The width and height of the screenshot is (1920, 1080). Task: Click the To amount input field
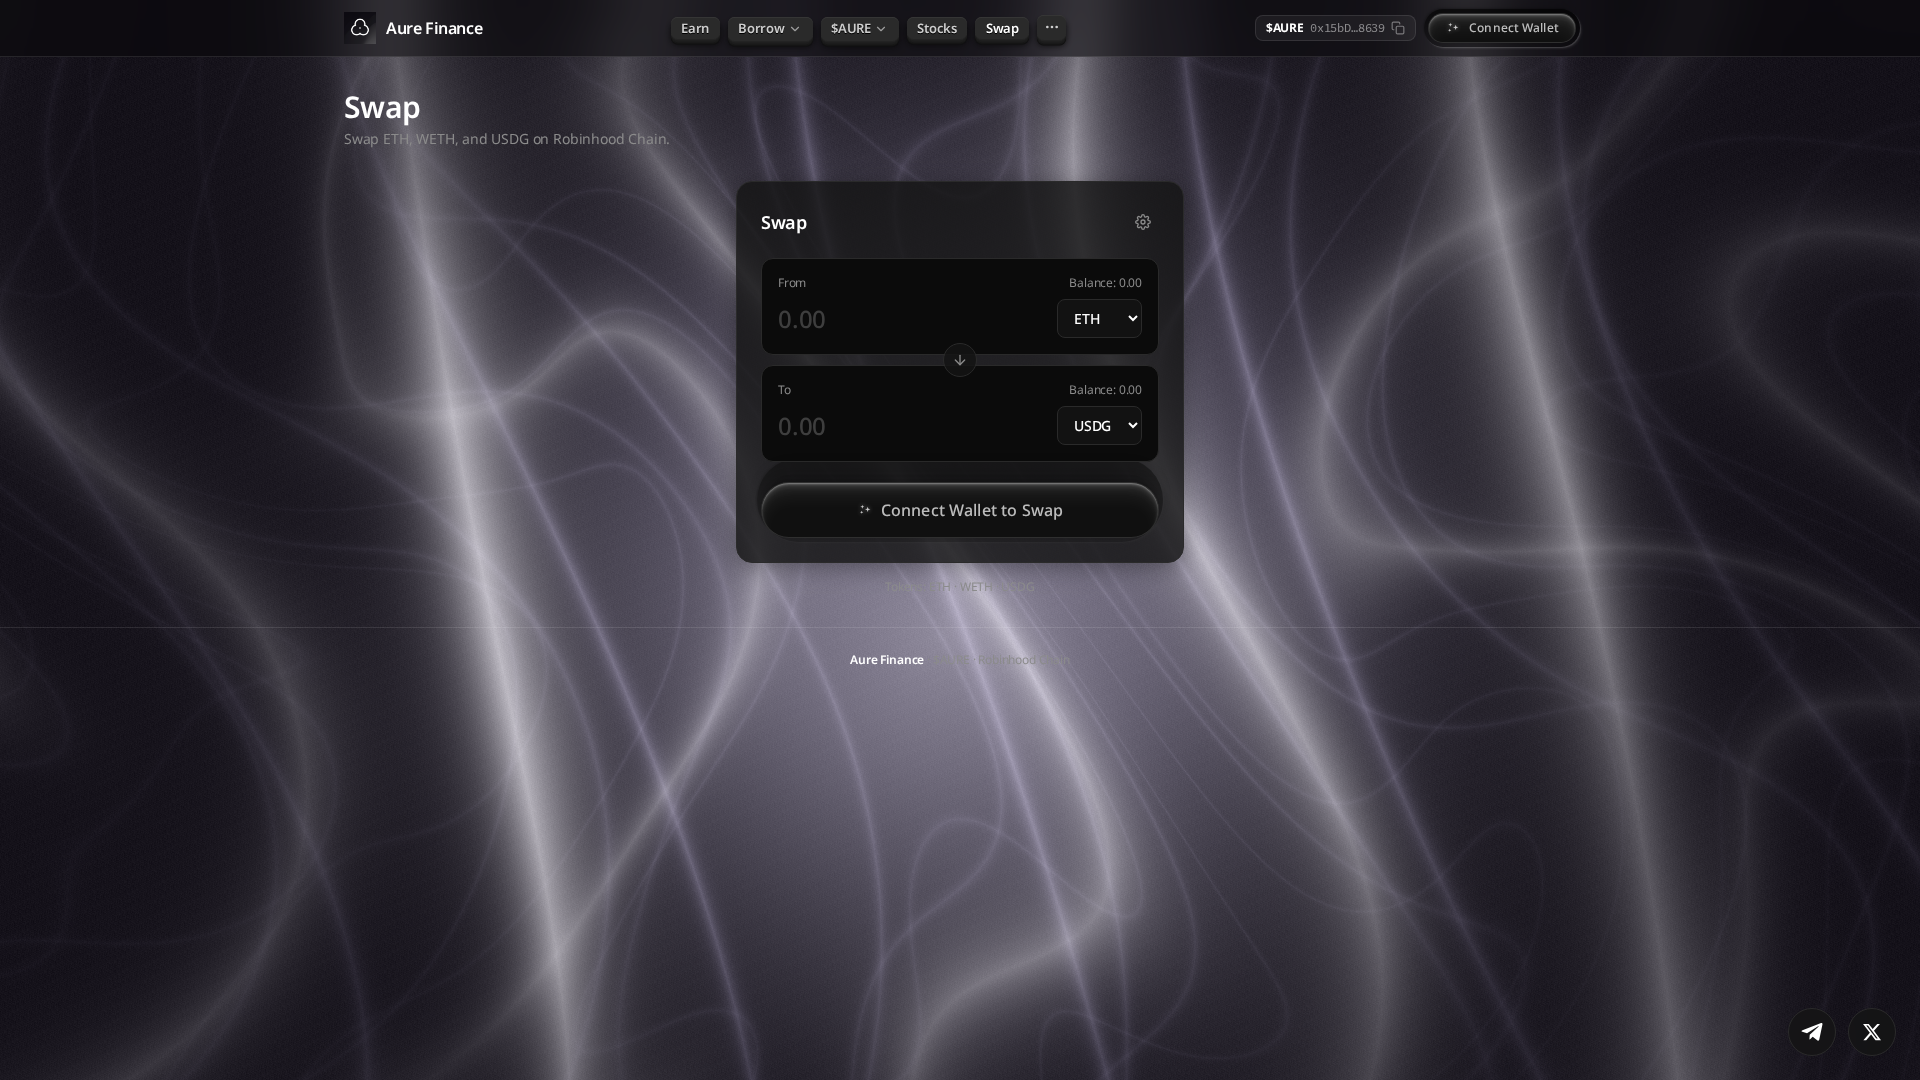[912, 426]
